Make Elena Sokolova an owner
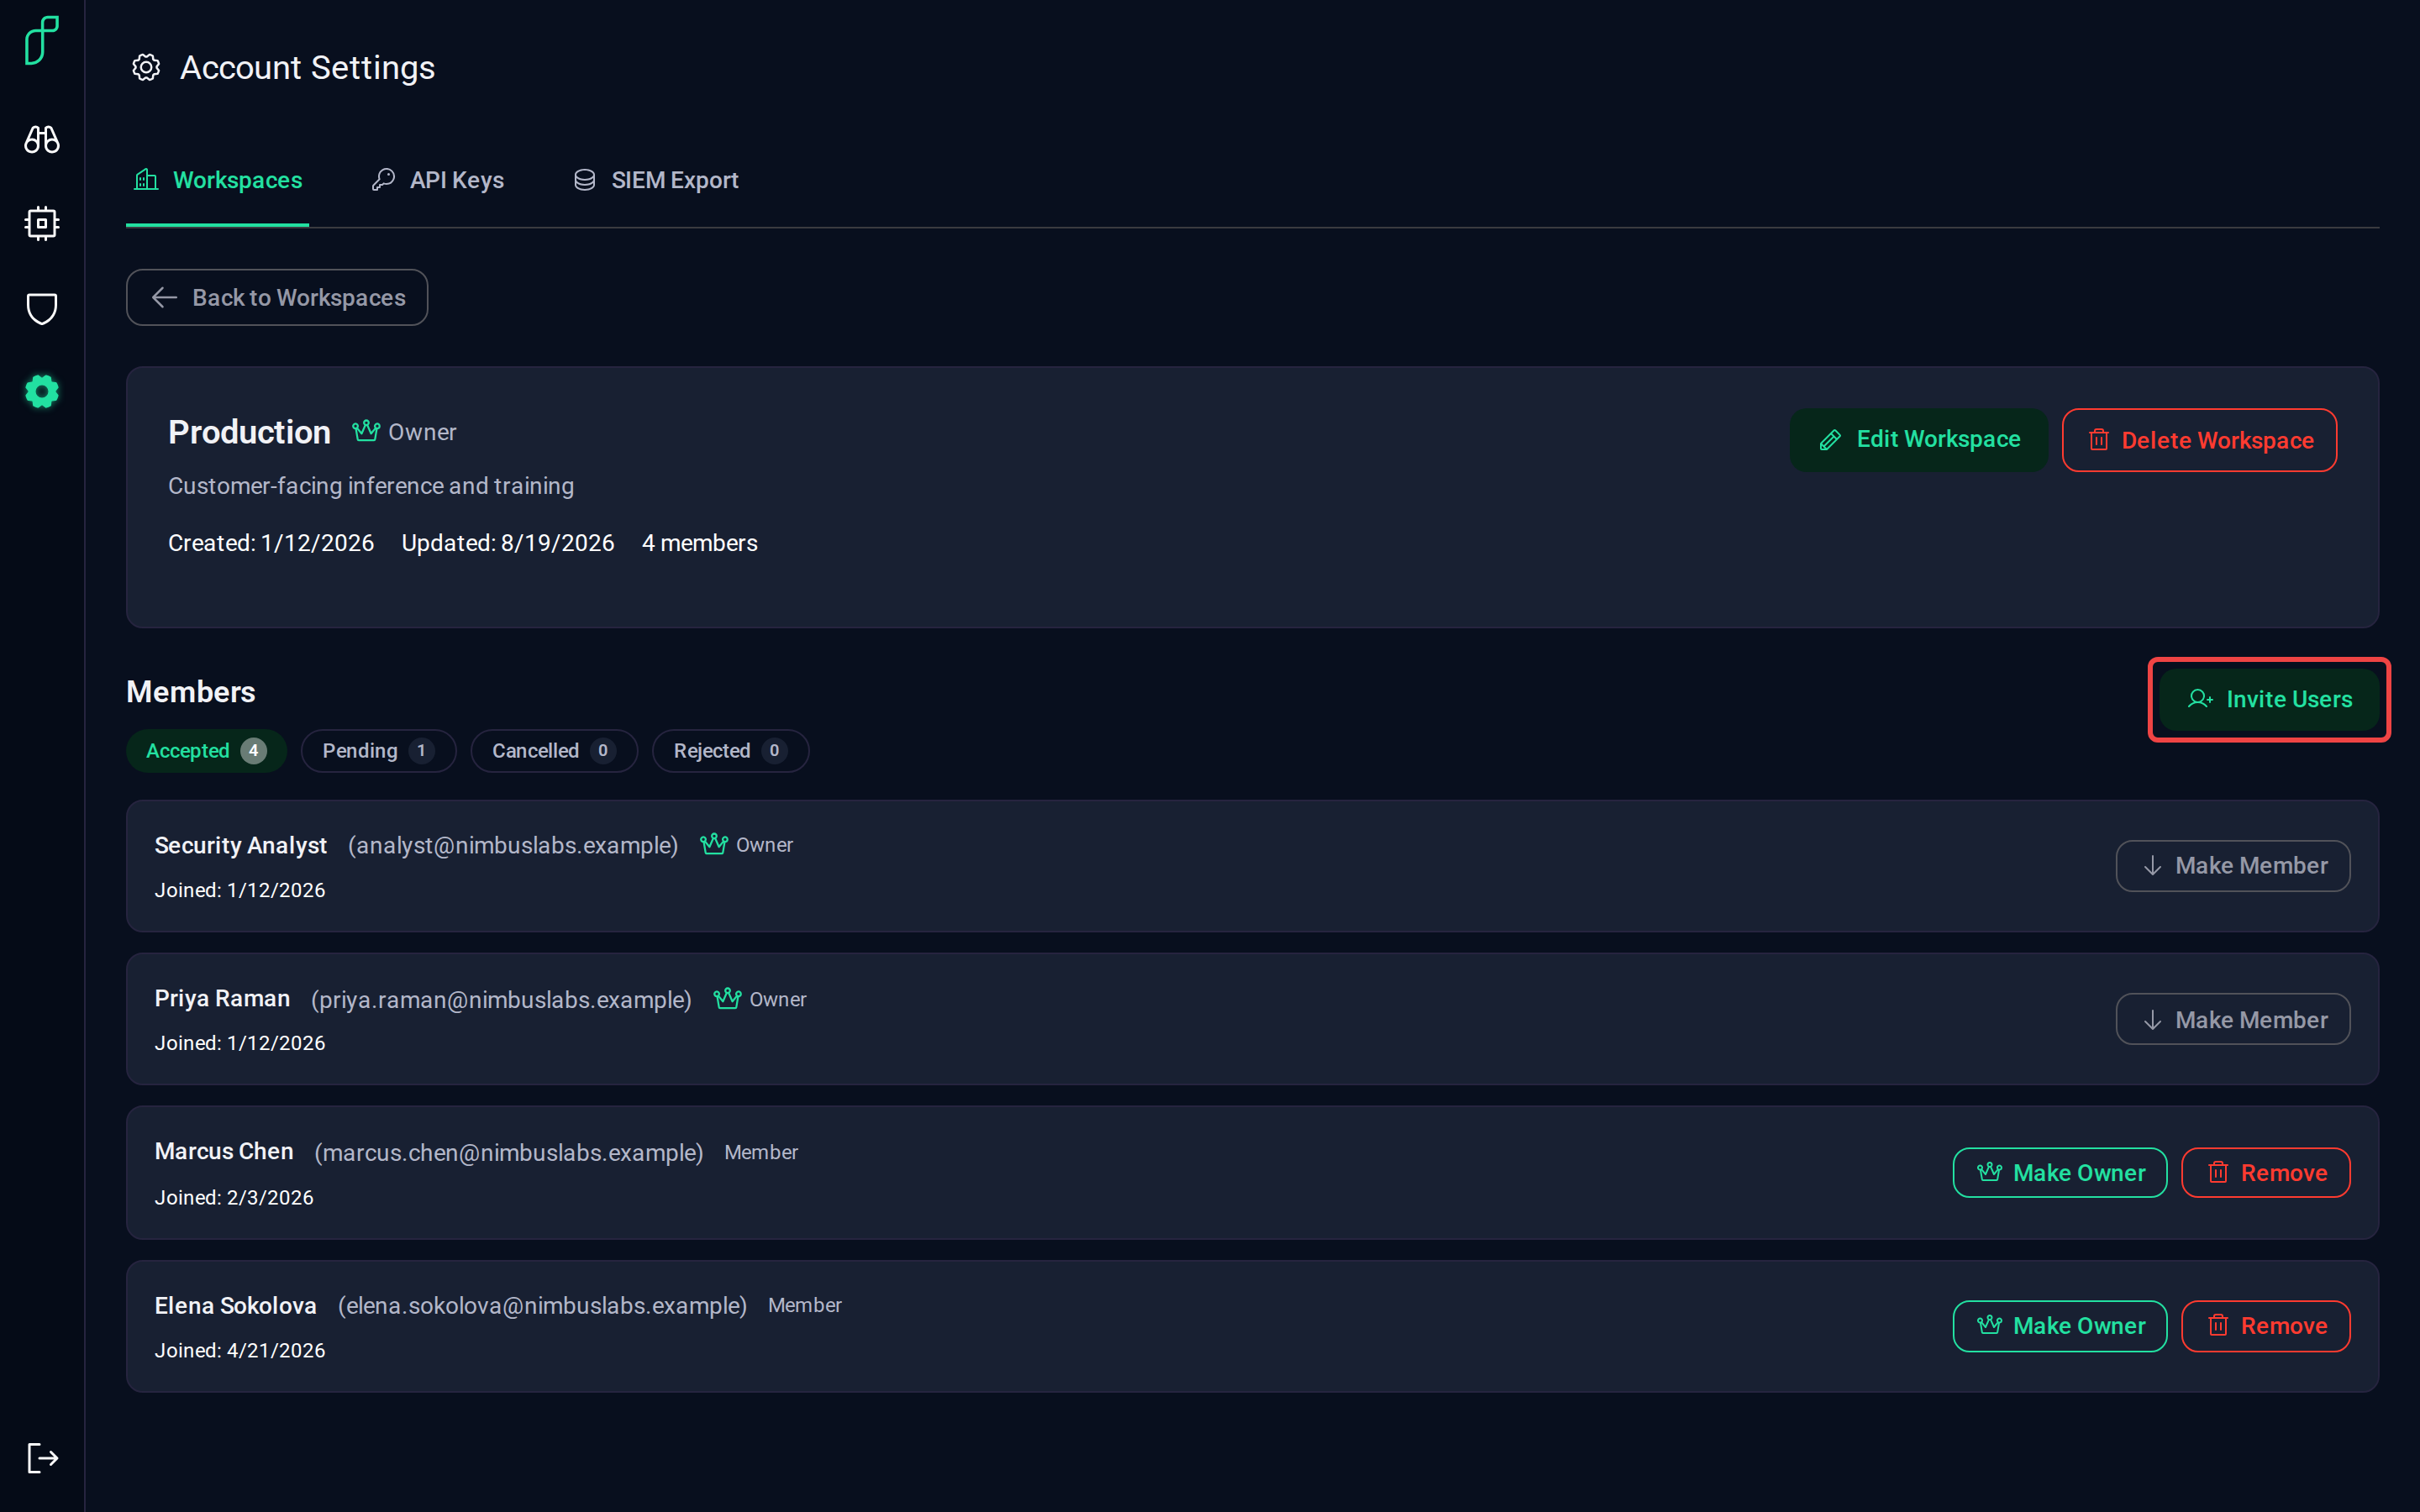 [2060, 1326]
